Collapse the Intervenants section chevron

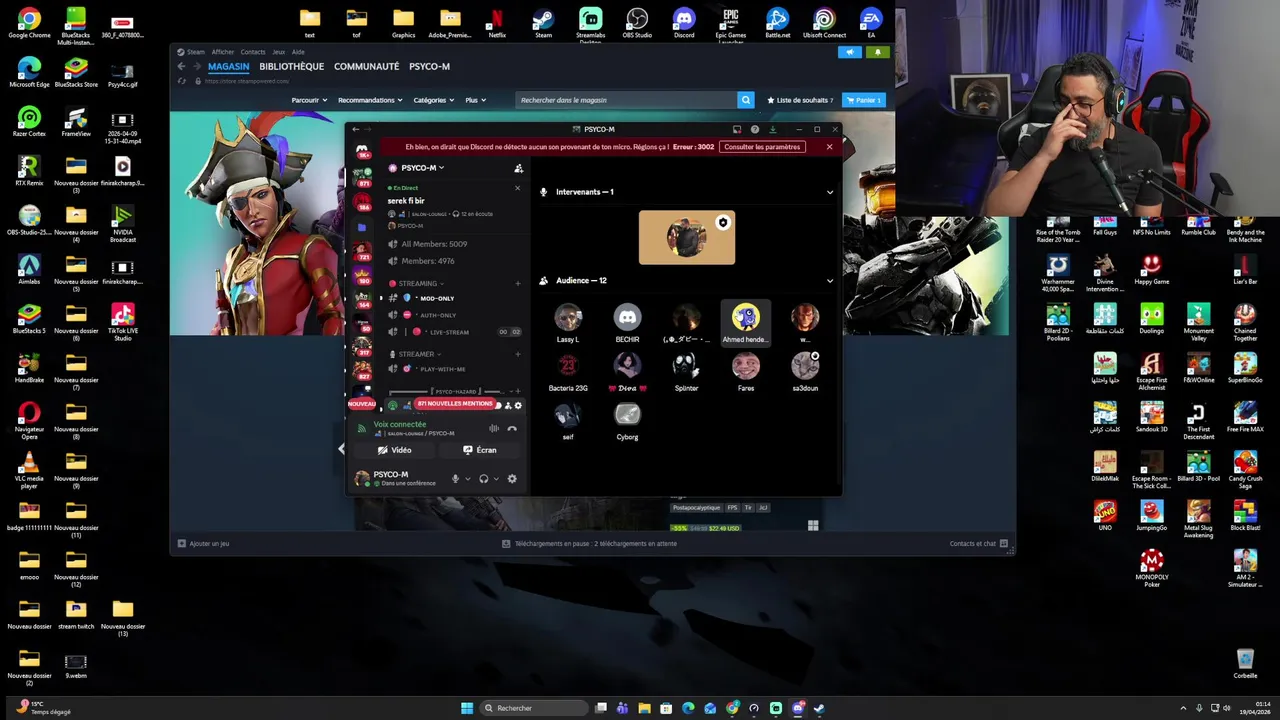coord(829,192)
